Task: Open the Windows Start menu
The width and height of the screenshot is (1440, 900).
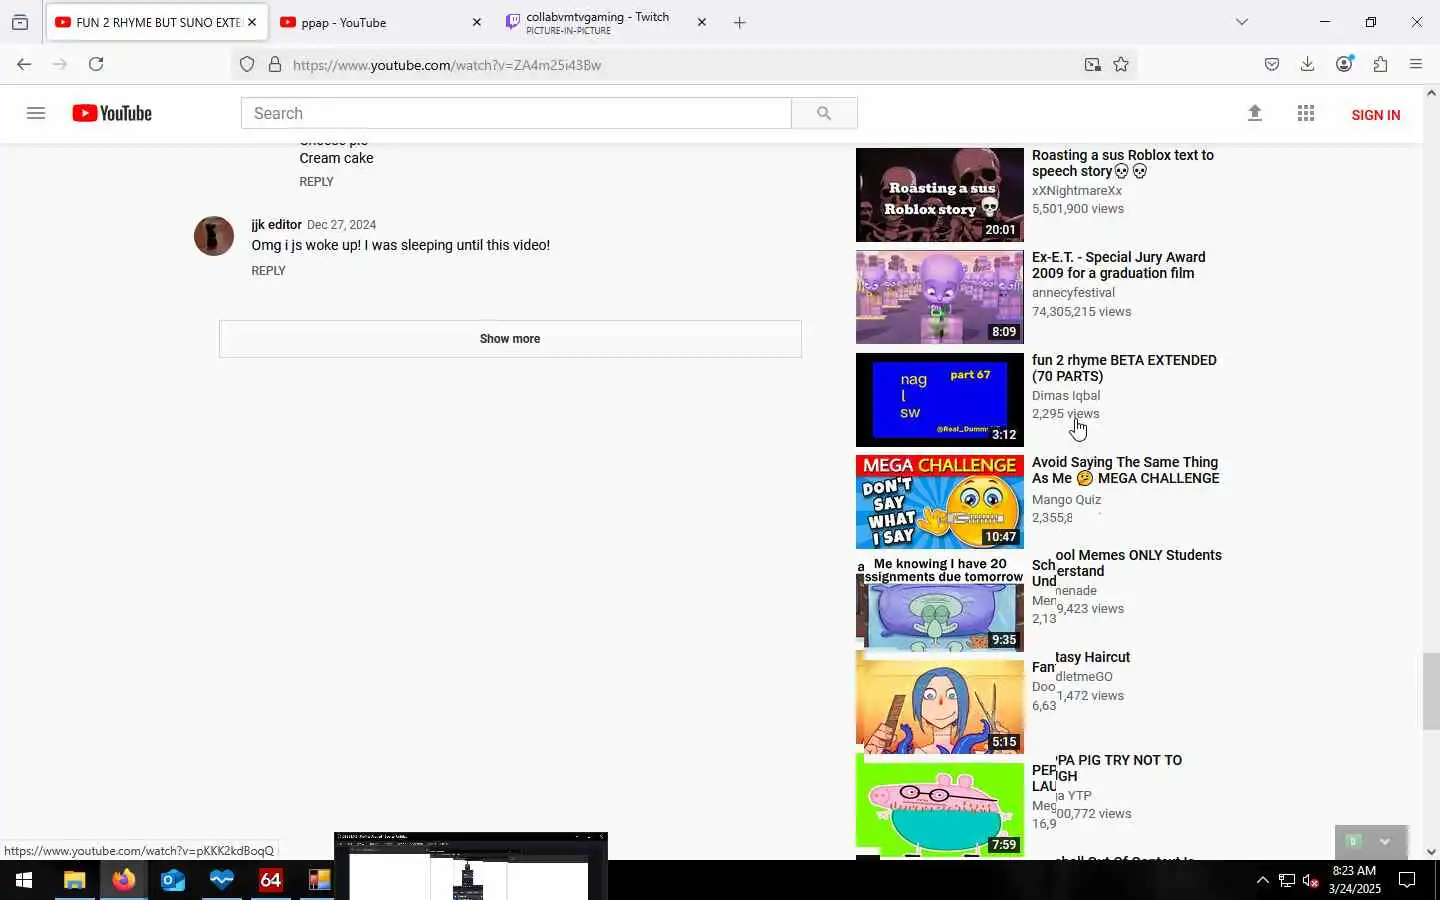Action: [24, 880]
